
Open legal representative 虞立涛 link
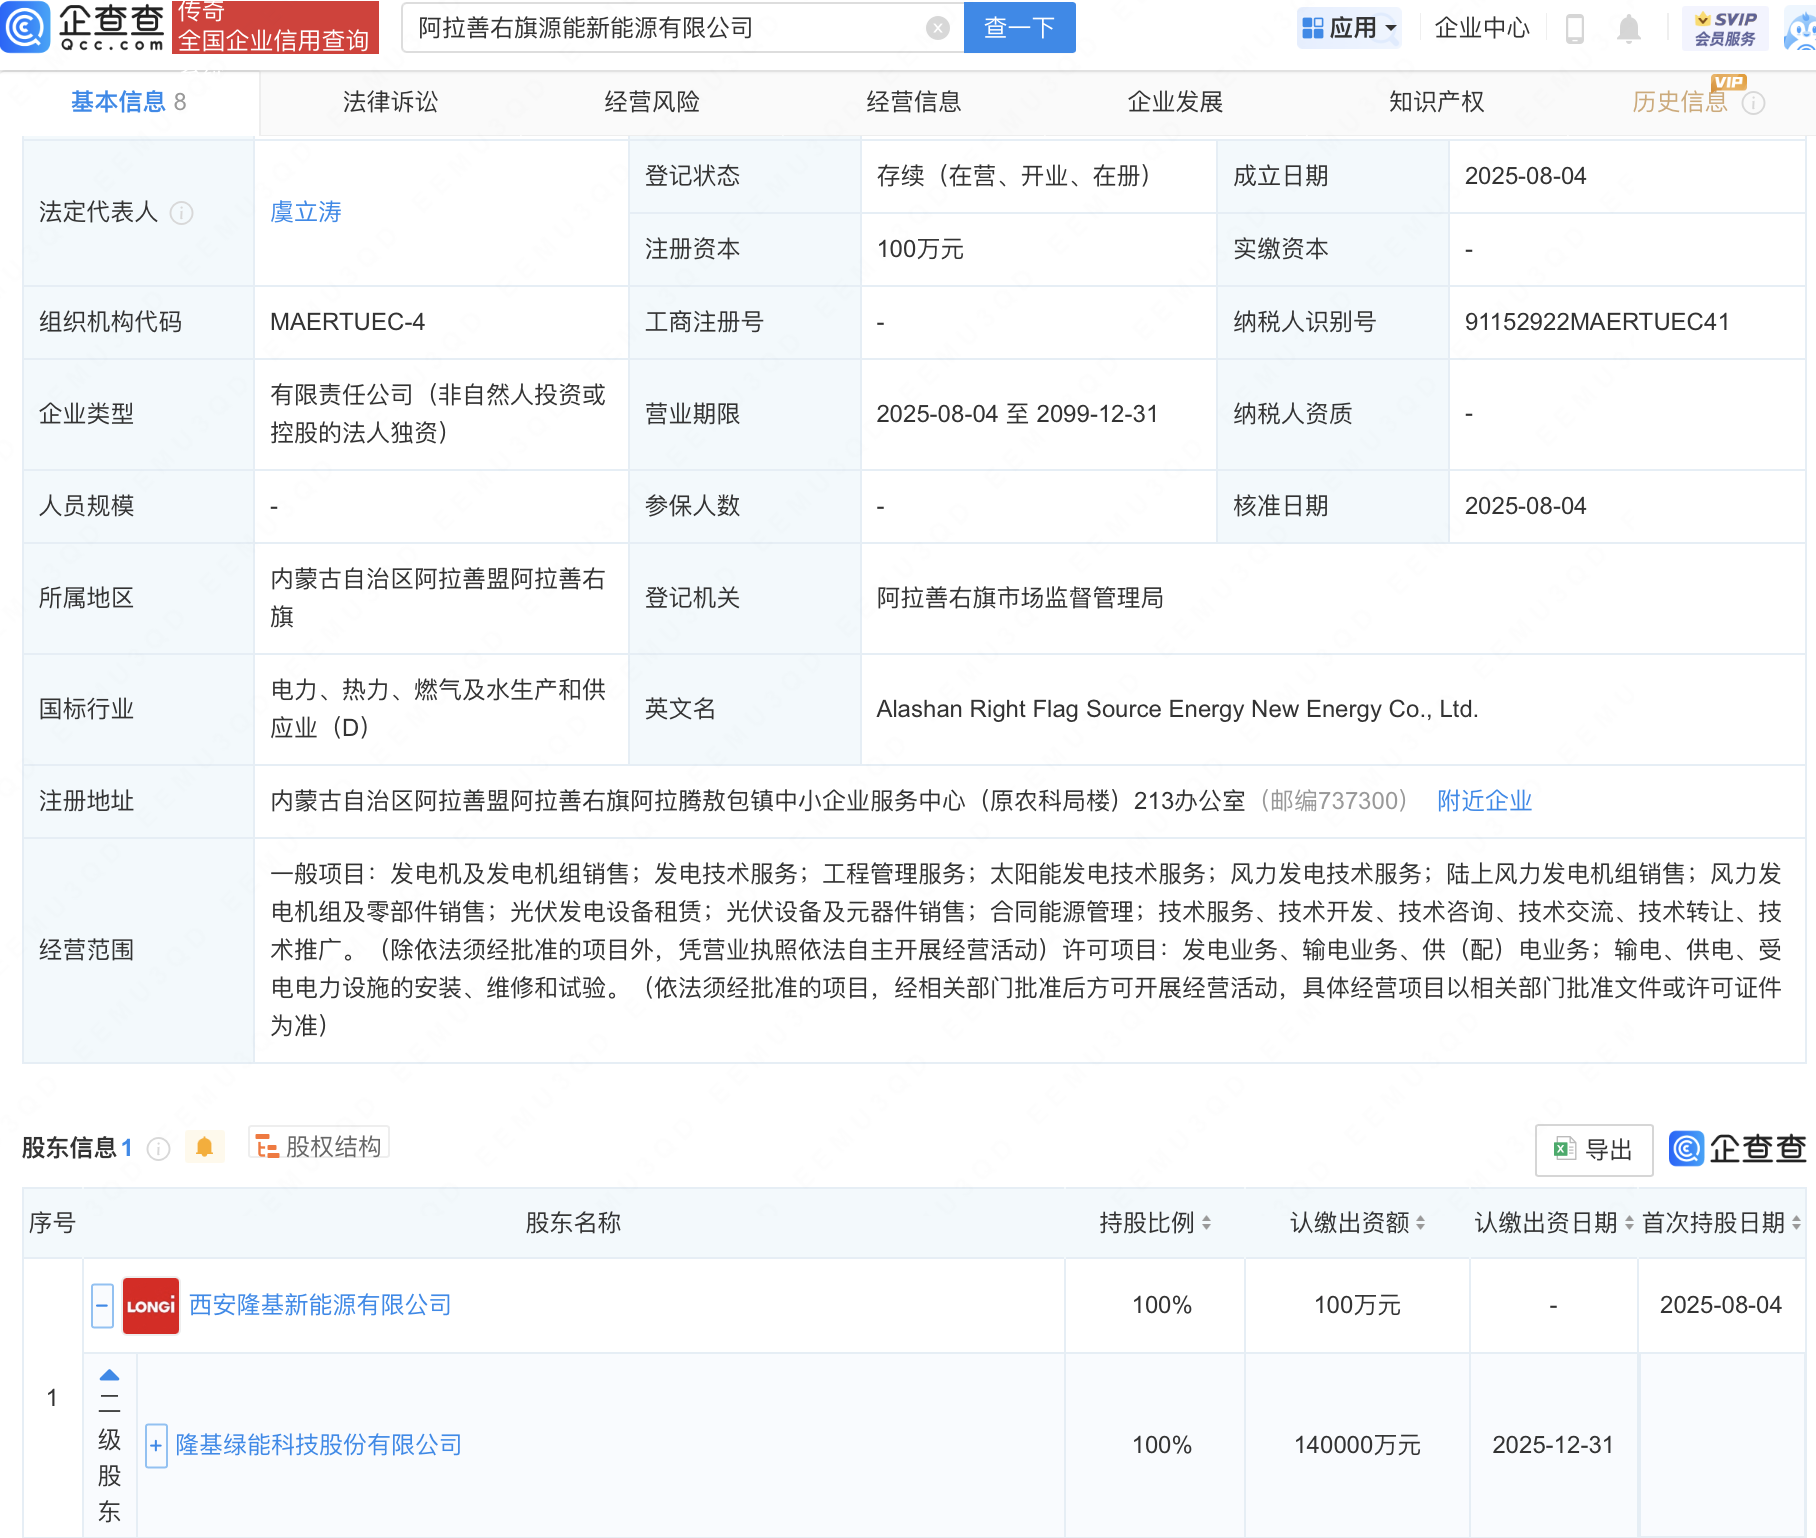[x=306, y=212]
